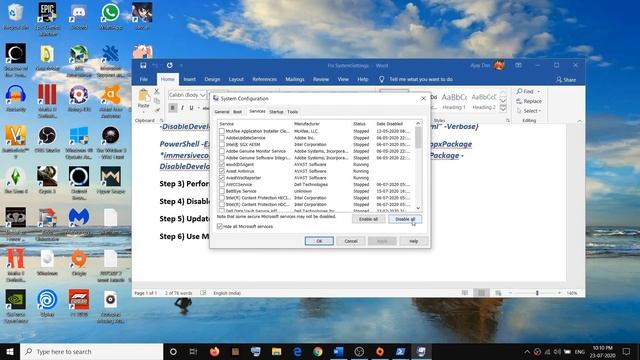
Task: Select the WhatsApp desktop icon
Action: point(110,16)
